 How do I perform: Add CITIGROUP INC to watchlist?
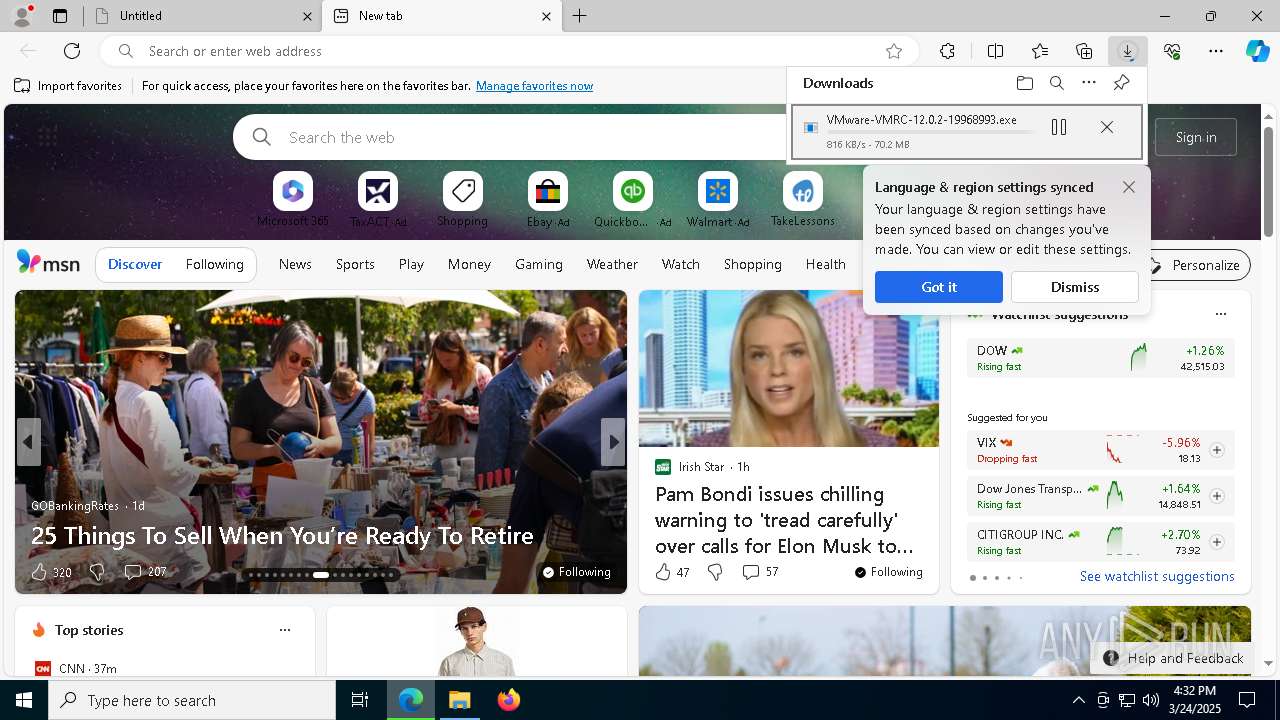pyautogui.click(x=1217, y=542)
